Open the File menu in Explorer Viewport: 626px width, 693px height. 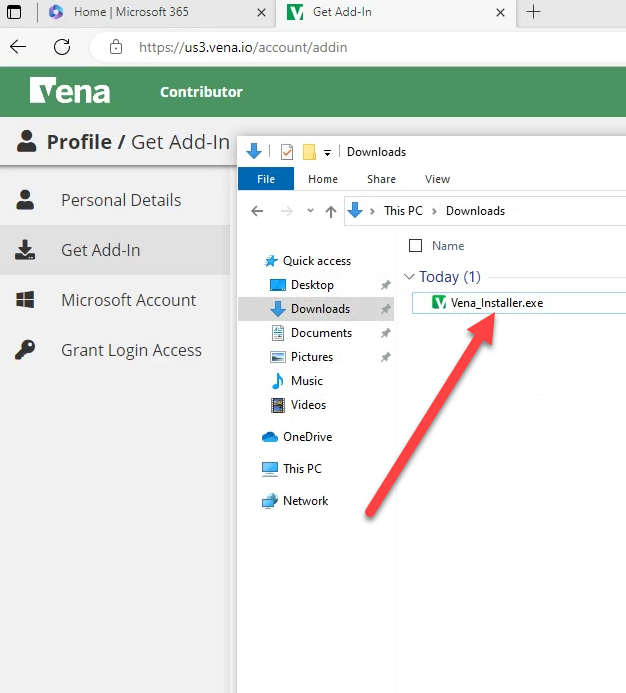click(266, 179)
